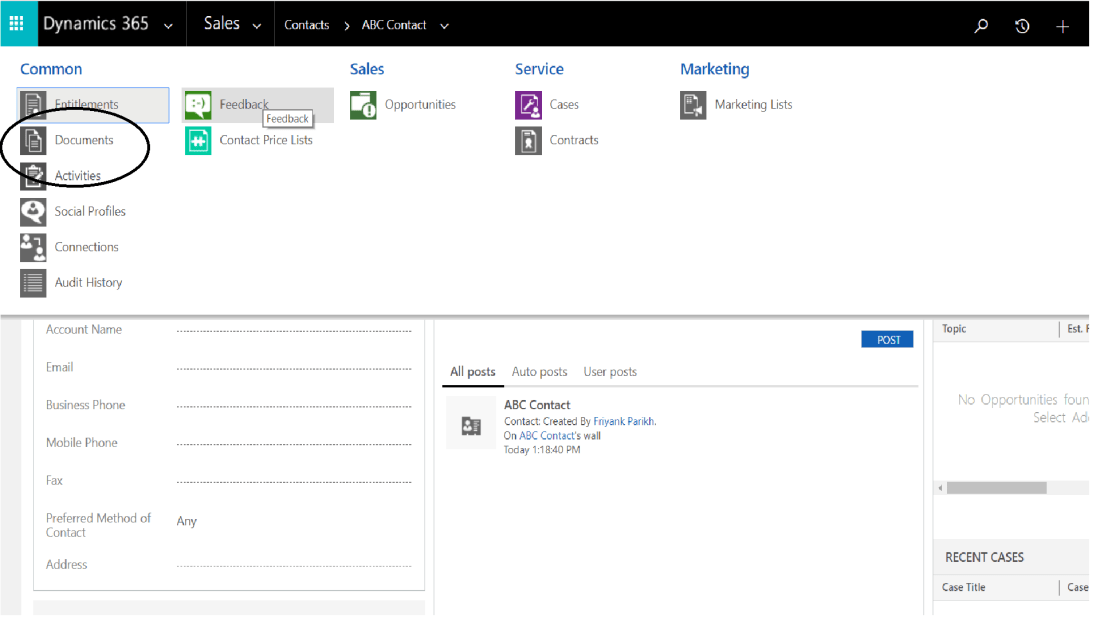Image resolution: width=1100 pixels, height=618 pixels.
Task: Click the Marketing Lists icon
Action: point(693,105)
